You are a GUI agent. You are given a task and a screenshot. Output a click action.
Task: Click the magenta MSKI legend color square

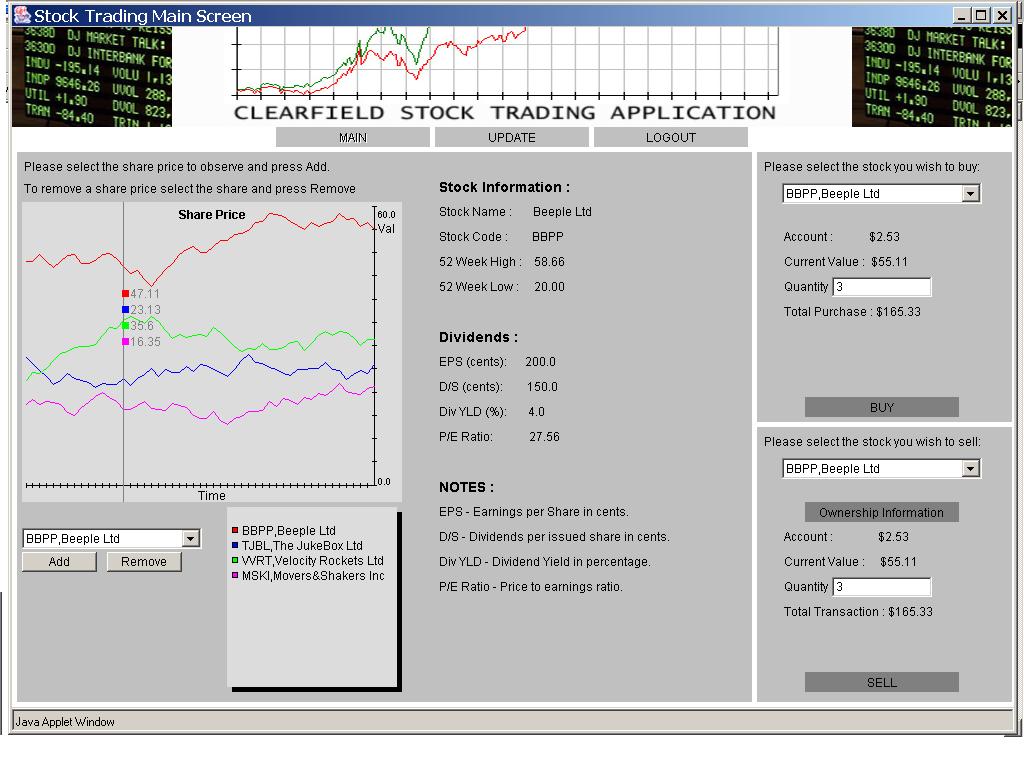pos(235,576)
